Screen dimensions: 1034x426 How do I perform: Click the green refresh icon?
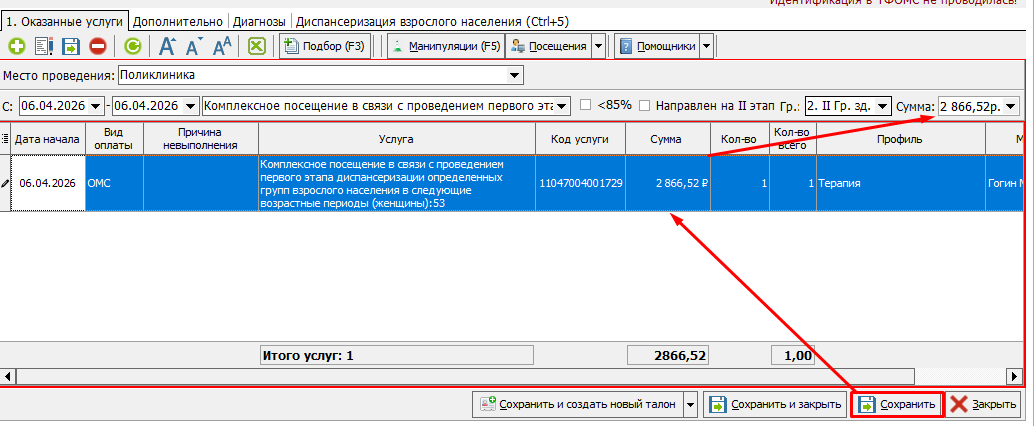(x=132, y=46)
